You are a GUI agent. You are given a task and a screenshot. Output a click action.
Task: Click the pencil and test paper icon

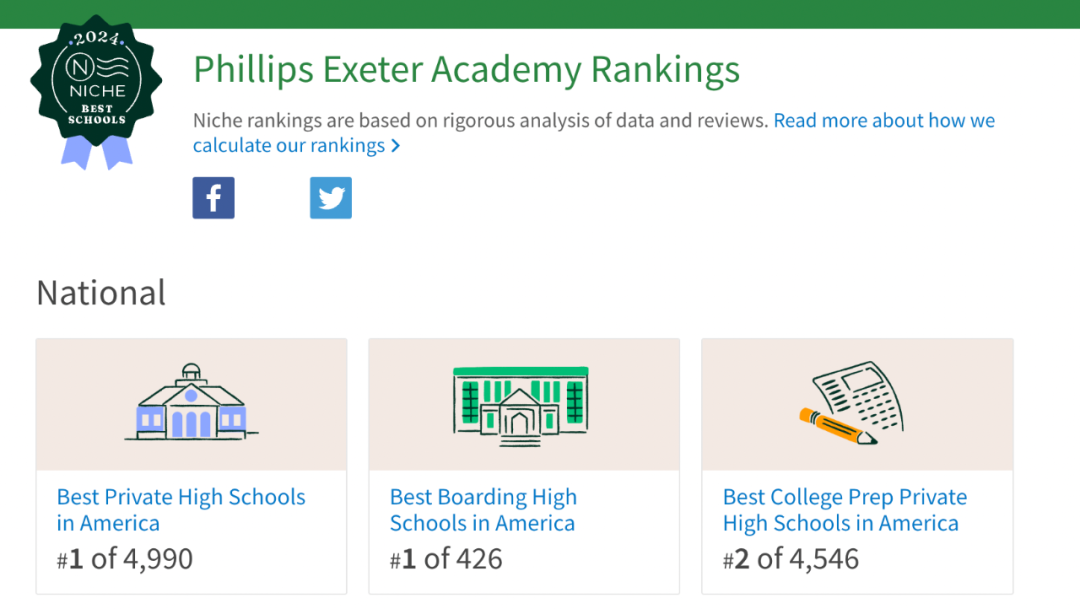coord(851,403)
